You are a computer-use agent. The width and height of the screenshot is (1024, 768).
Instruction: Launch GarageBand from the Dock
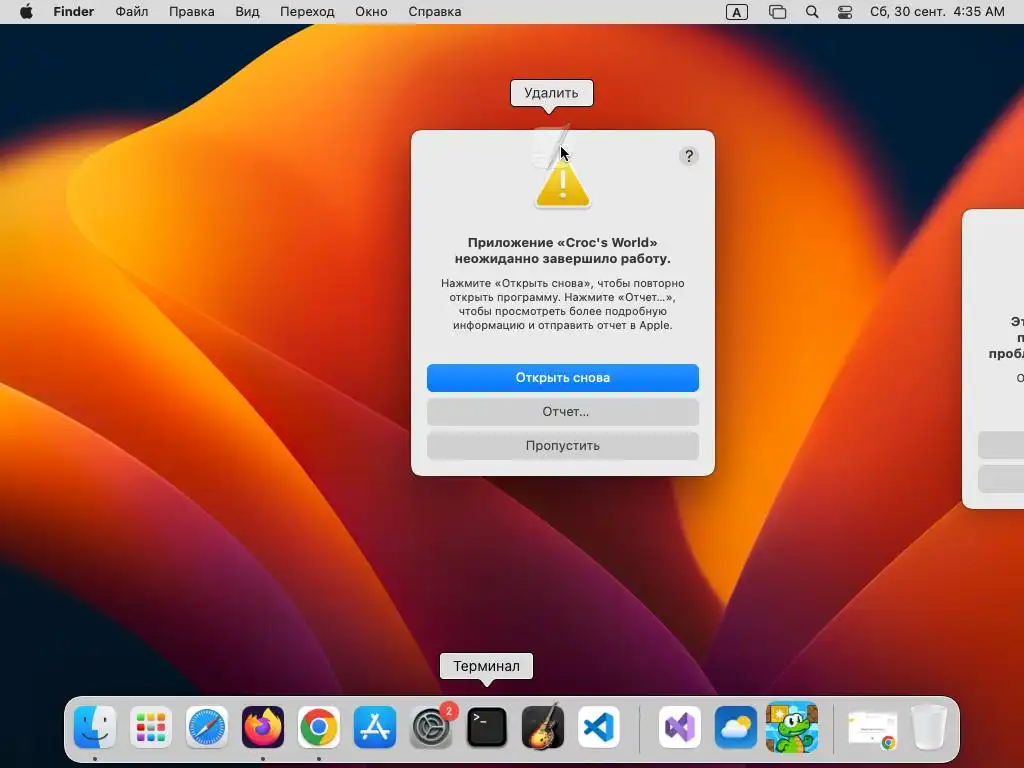click(543, 726)
